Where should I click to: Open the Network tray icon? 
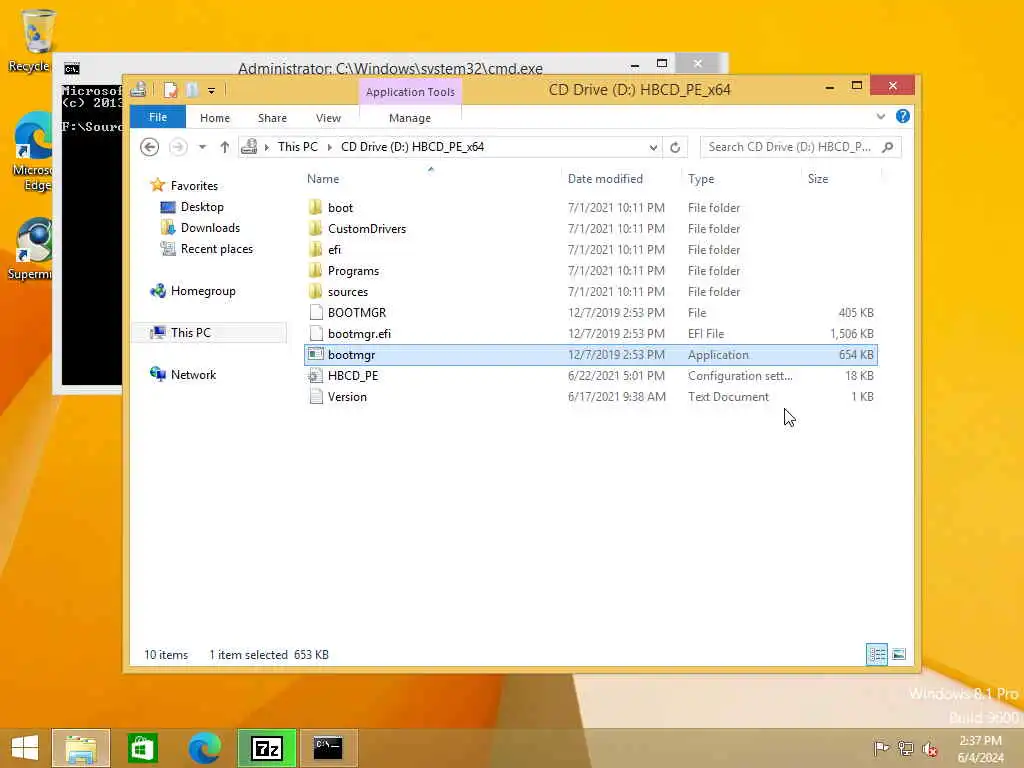coord(905,748)
